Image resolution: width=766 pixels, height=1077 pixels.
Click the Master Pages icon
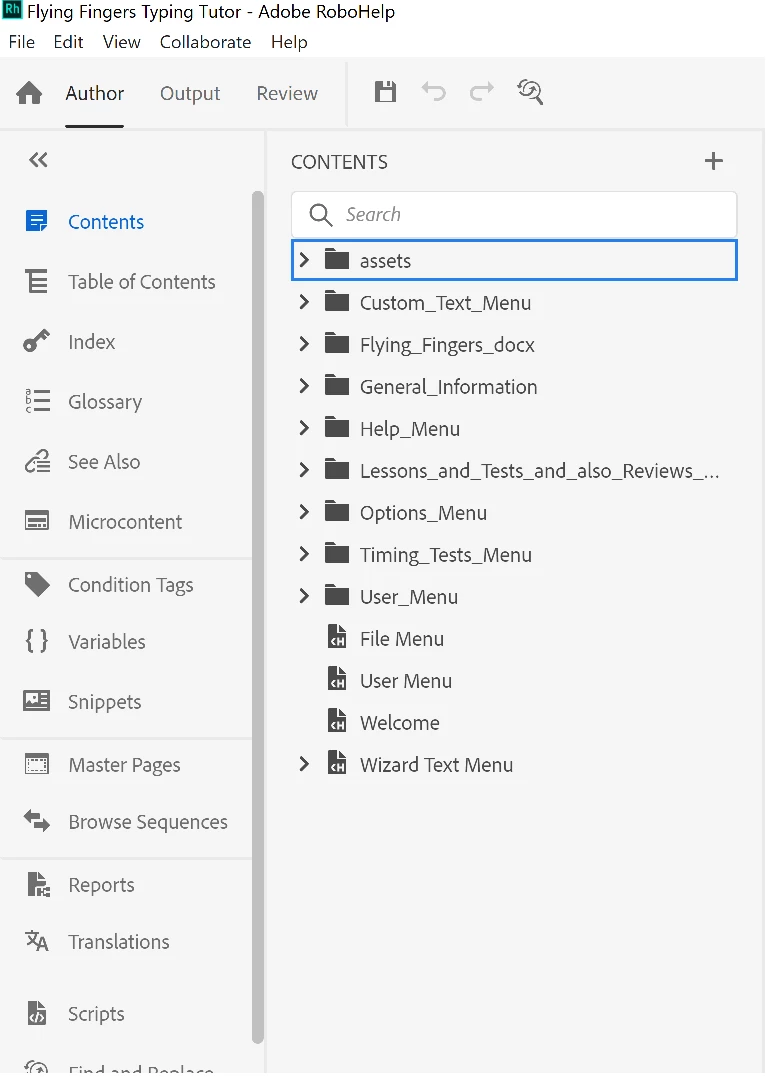tap(36, 764)
